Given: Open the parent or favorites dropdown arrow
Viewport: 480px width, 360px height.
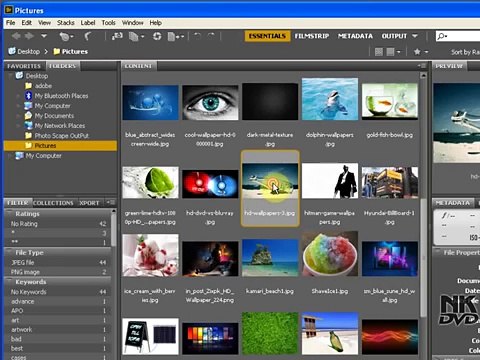Looking at the screenshot, I should [44, 36].
